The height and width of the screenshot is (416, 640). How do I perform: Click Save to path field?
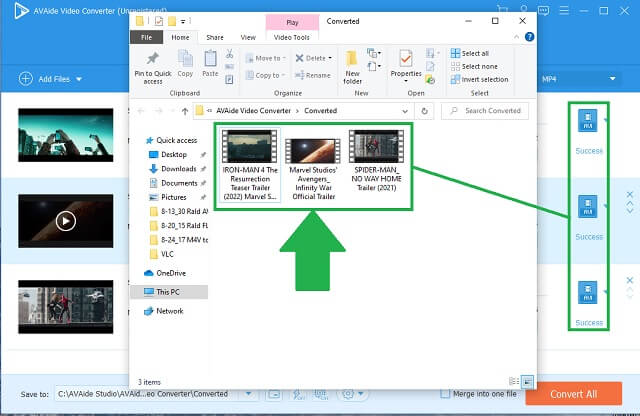(x=149, y=394)
